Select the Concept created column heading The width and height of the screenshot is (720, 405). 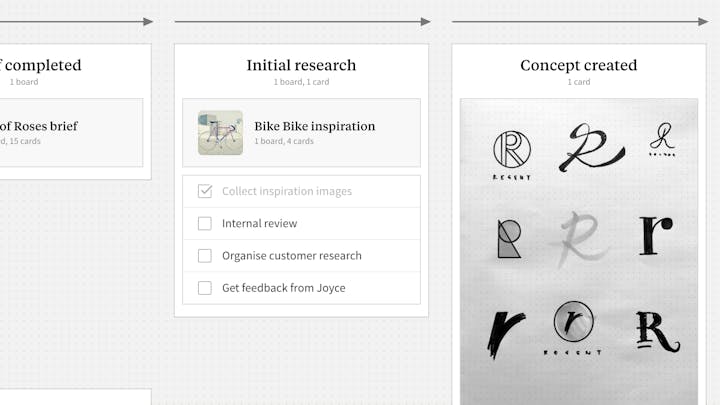pos(579,65)
